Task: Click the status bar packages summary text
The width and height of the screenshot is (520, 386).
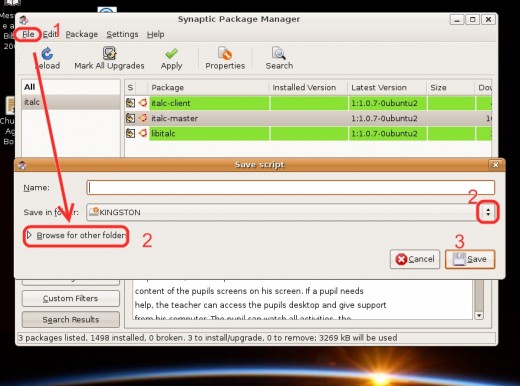Action: [207, 338]
